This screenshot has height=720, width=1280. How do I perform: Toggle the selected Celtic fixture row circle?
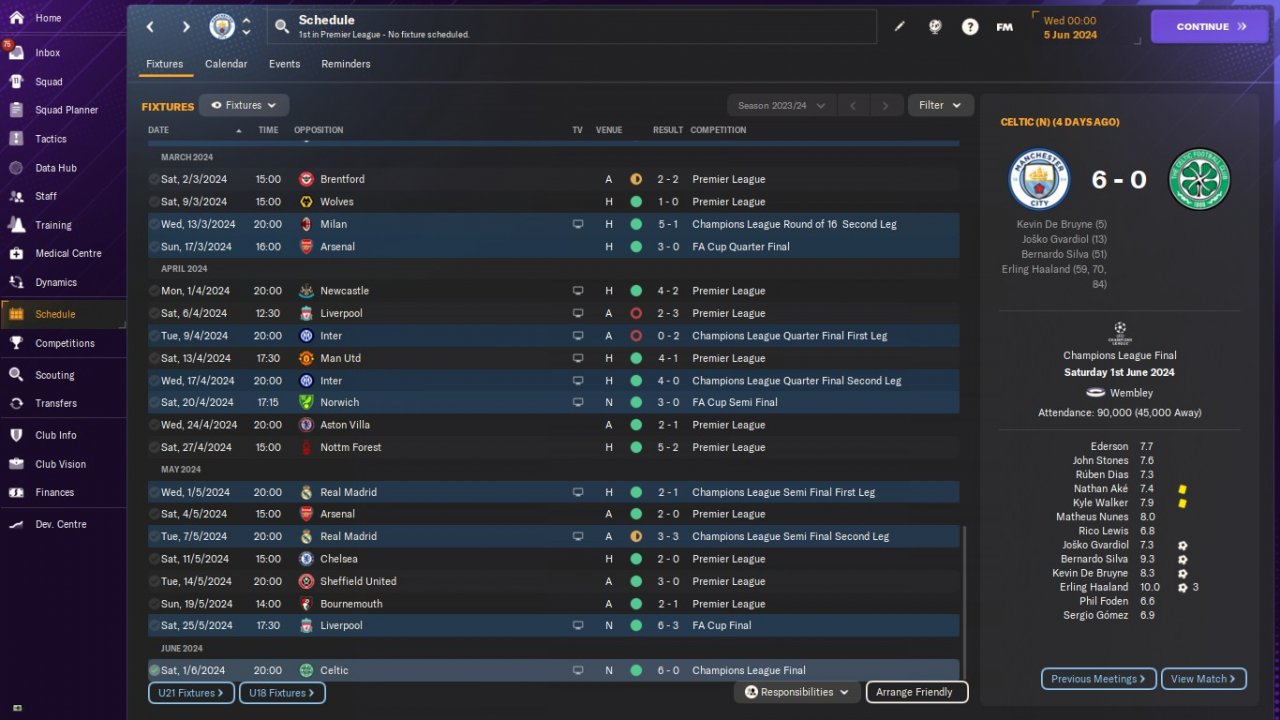154,670
